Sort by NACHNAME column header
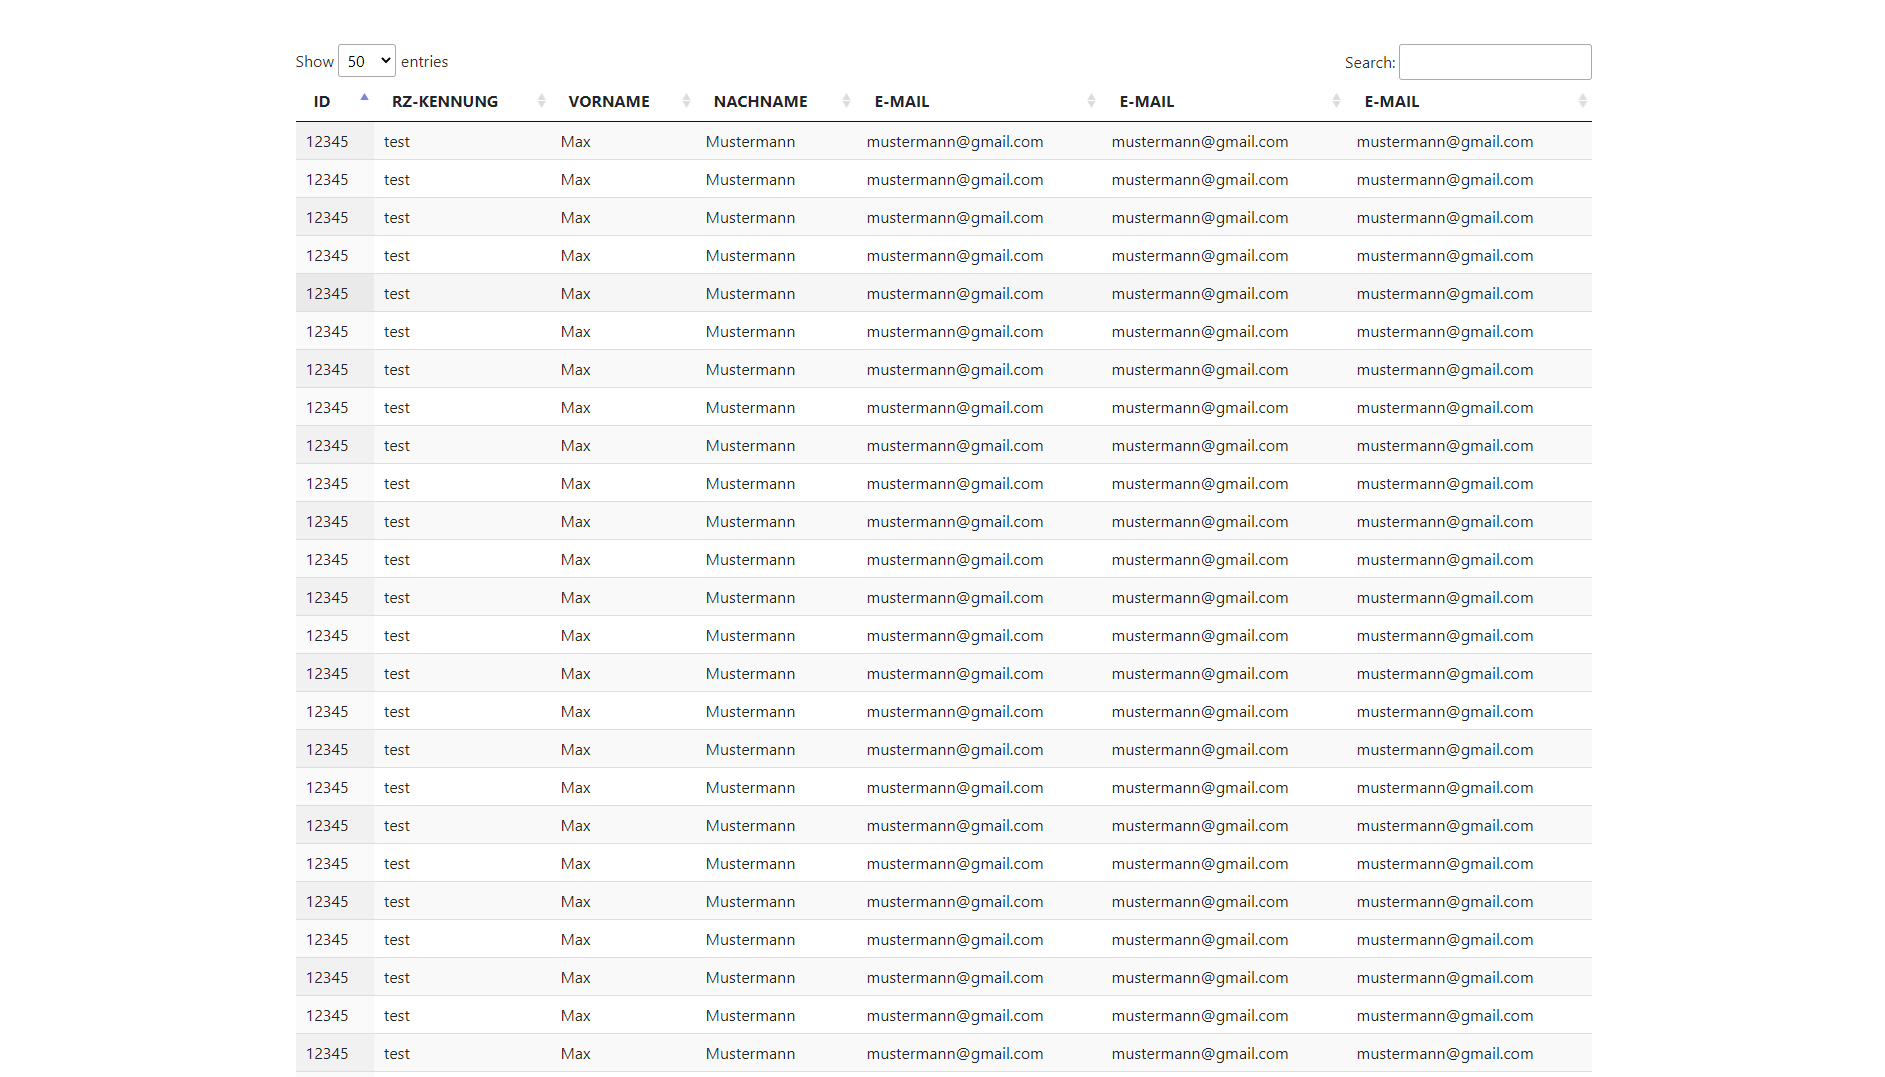Image resolution: width=1885 pixels, height=1077 pixels. pos(777,101)
